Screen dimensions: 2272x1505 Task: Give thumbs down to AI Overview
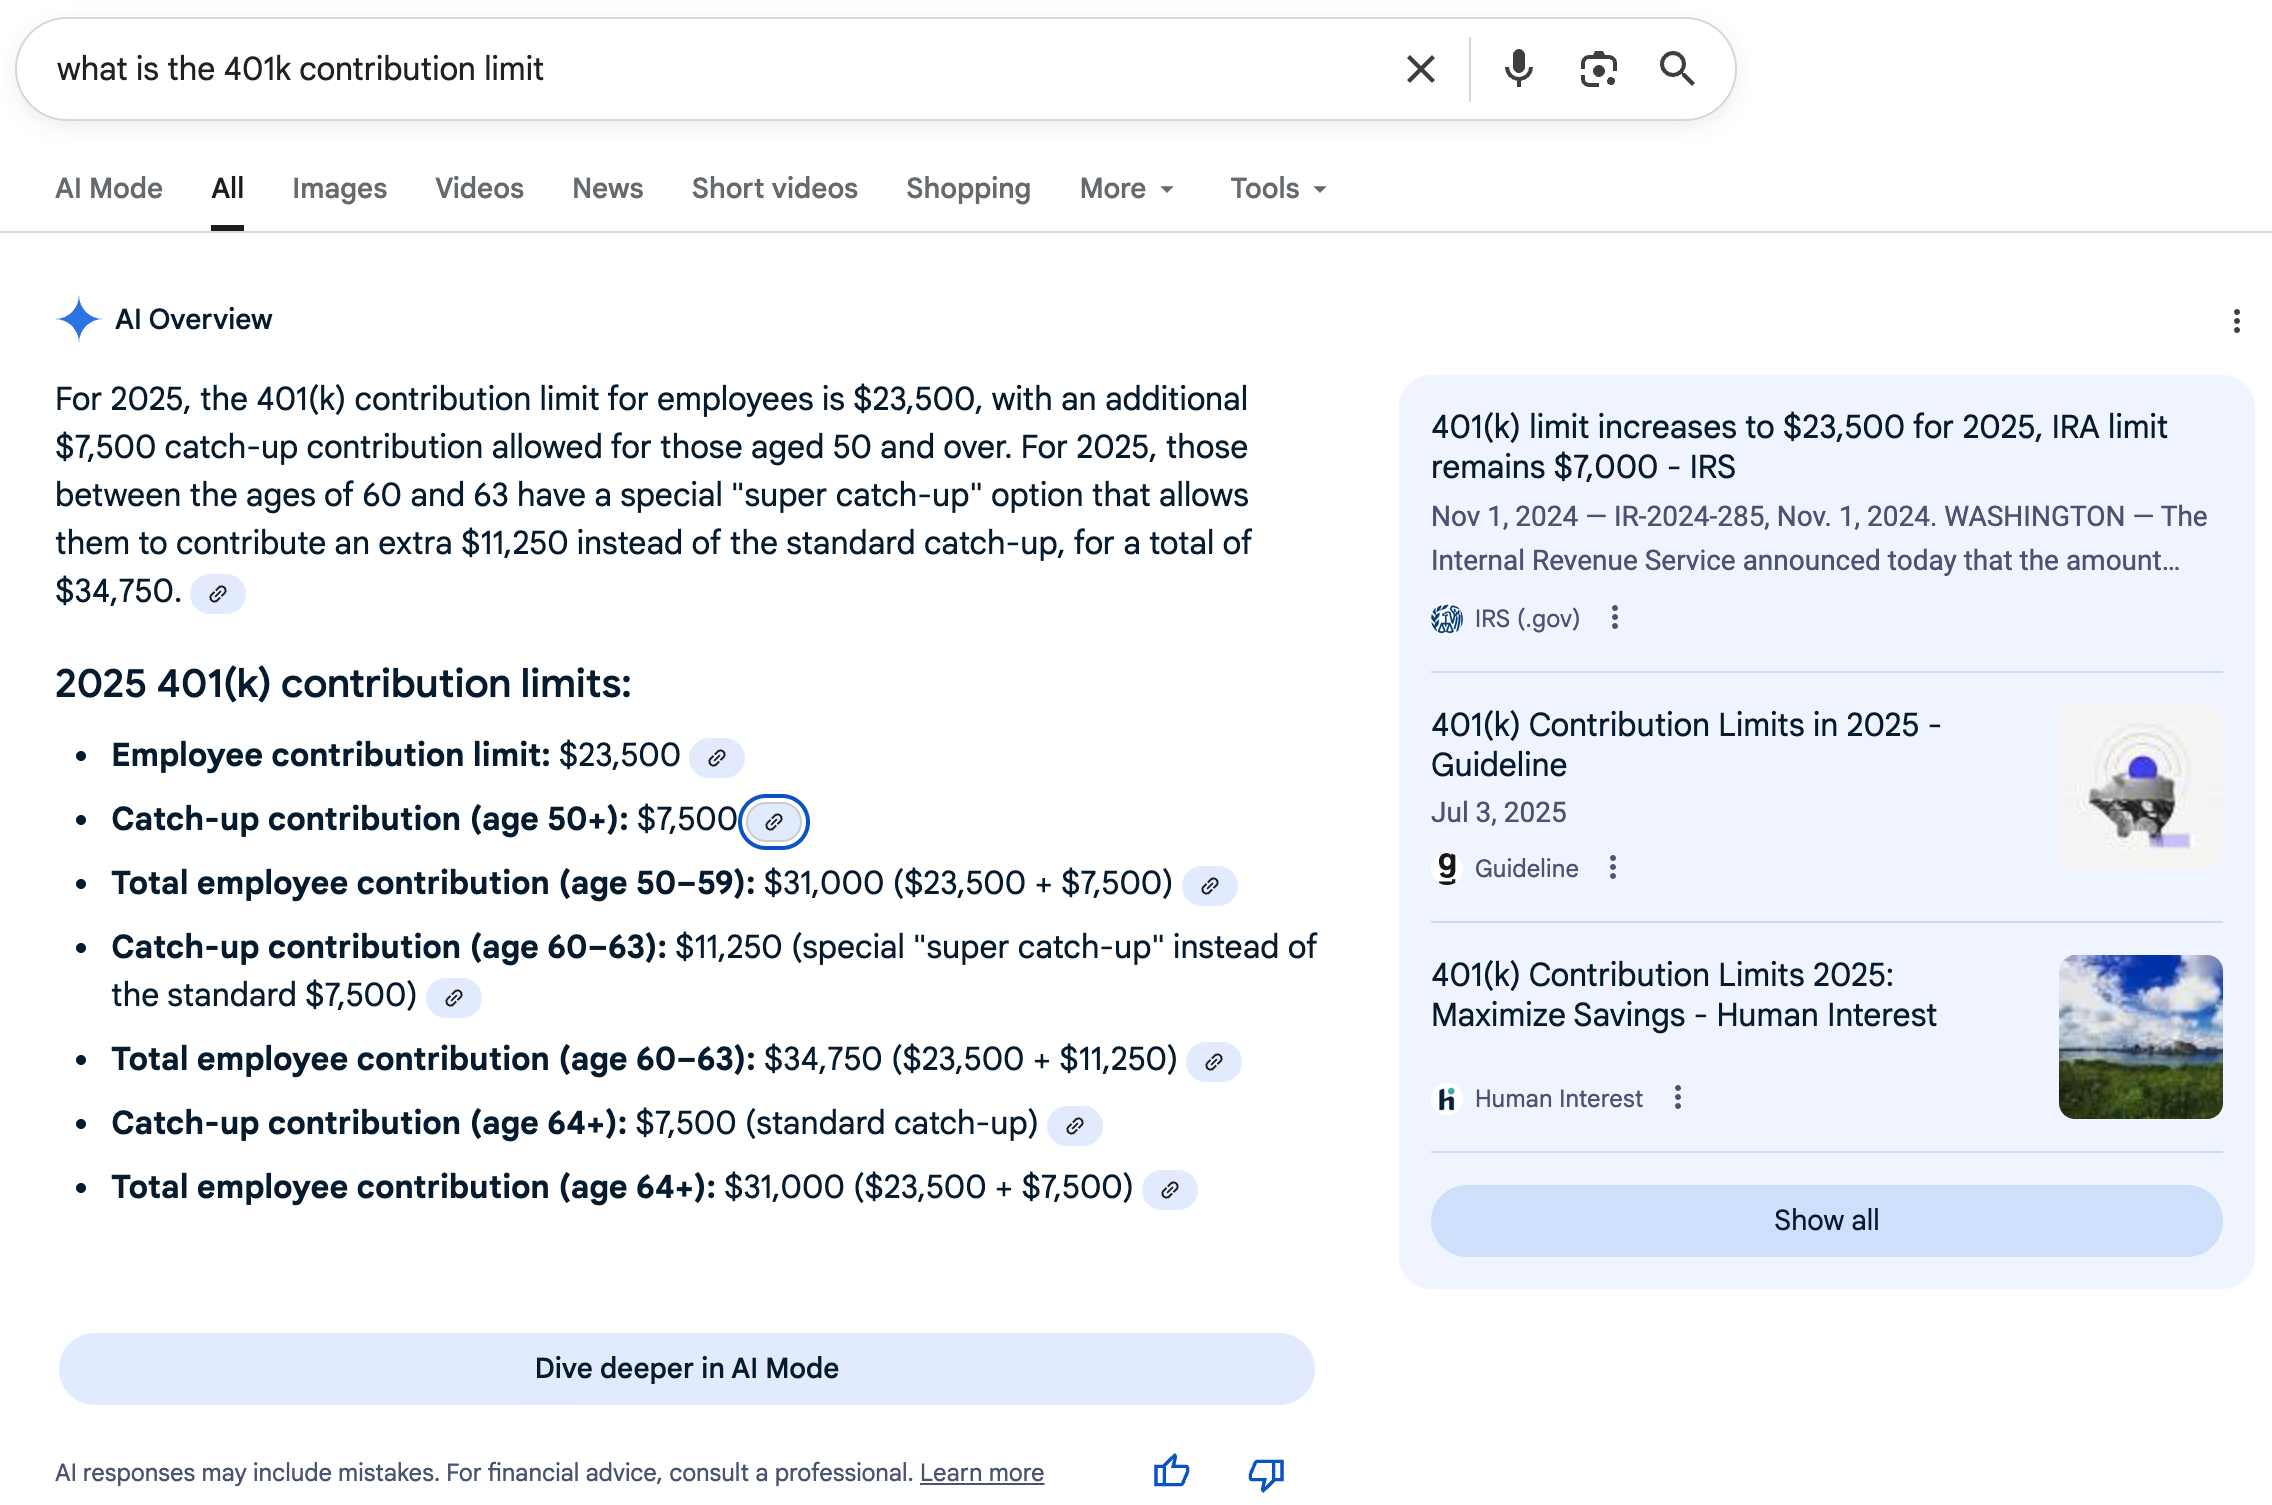point(1266,1473)
